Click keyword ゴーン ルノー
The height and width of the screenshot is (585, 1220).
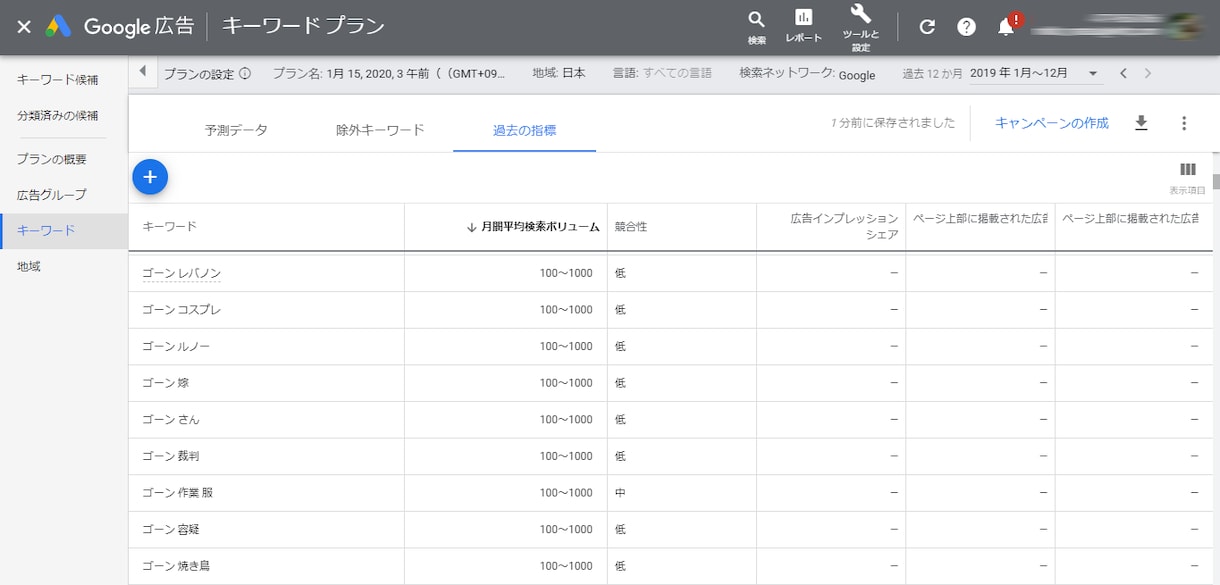click(x=176, y=347)
